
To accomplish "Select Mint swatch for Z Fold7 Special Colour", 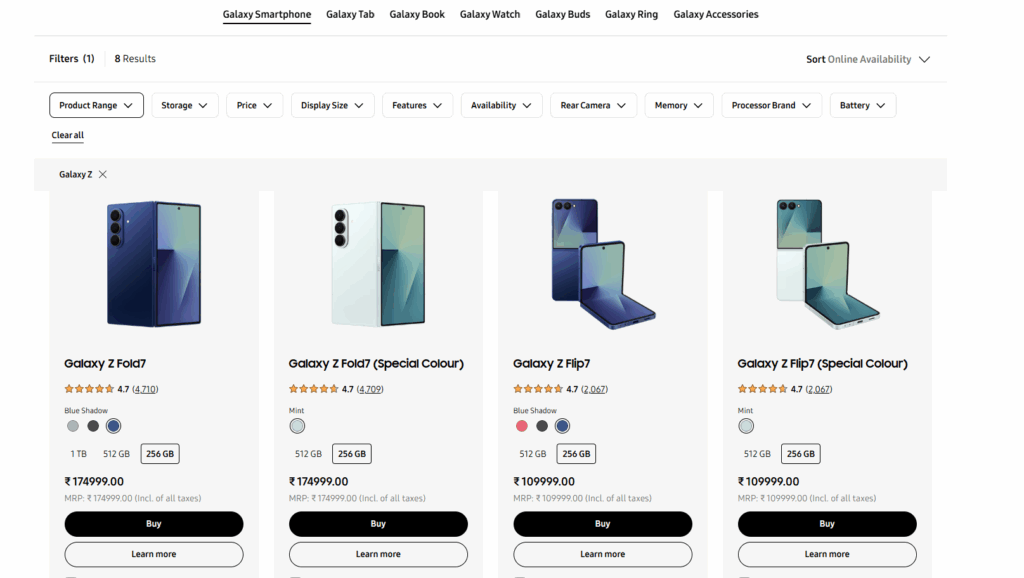I will click(297, 426).
